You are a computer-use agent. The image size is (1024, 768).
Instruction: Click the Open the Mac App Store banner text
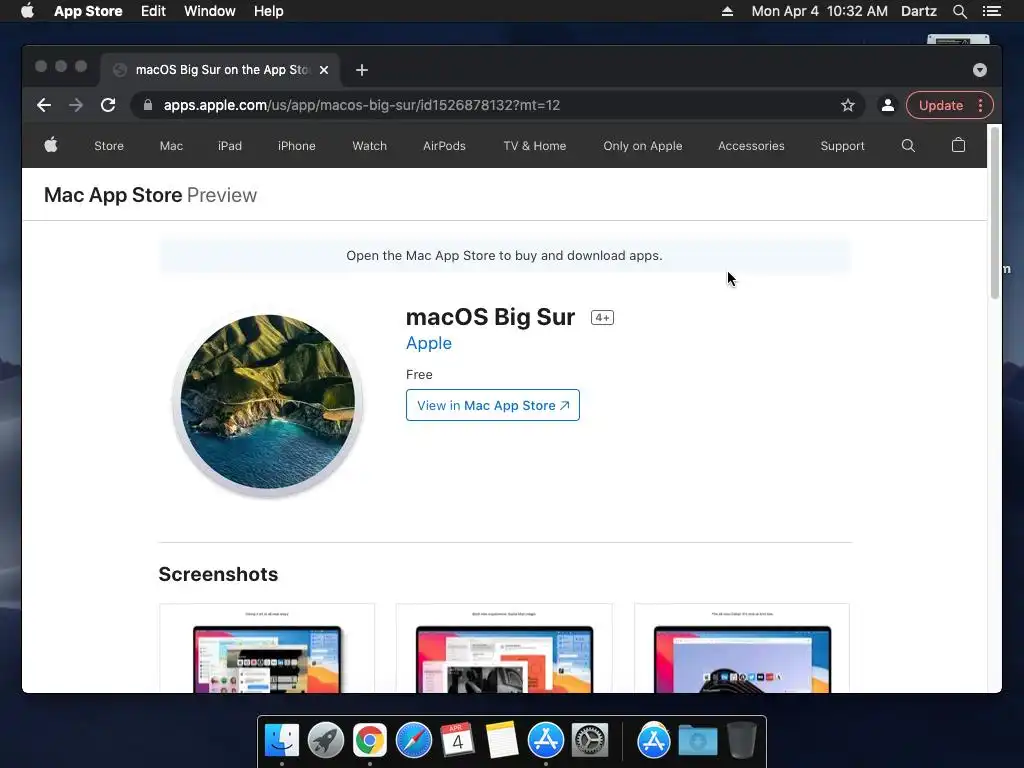504,255
